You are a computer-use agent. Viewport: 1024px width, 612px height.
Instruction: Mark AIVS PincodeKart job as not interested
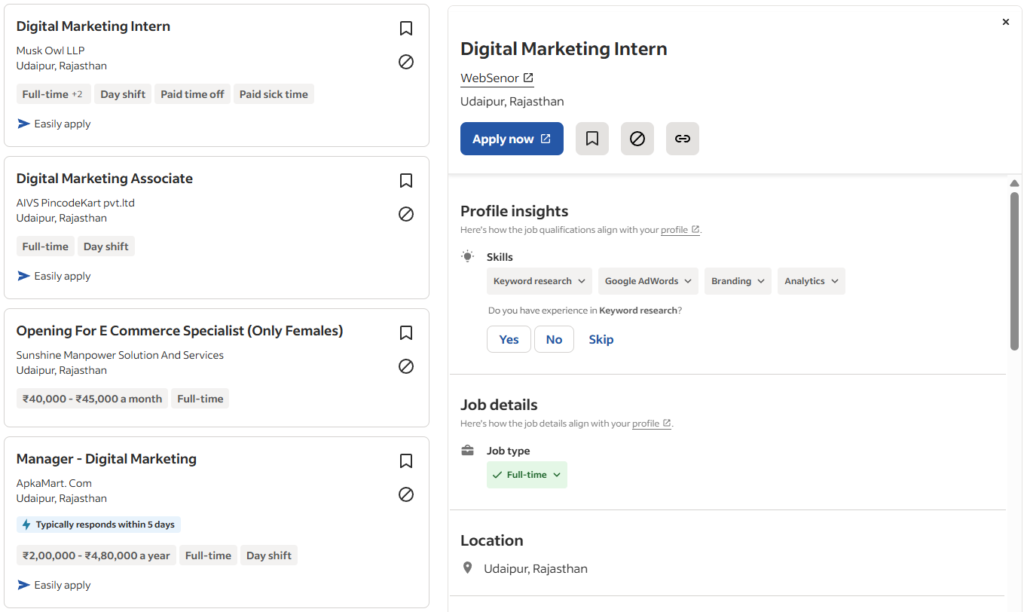coord(406,214)
